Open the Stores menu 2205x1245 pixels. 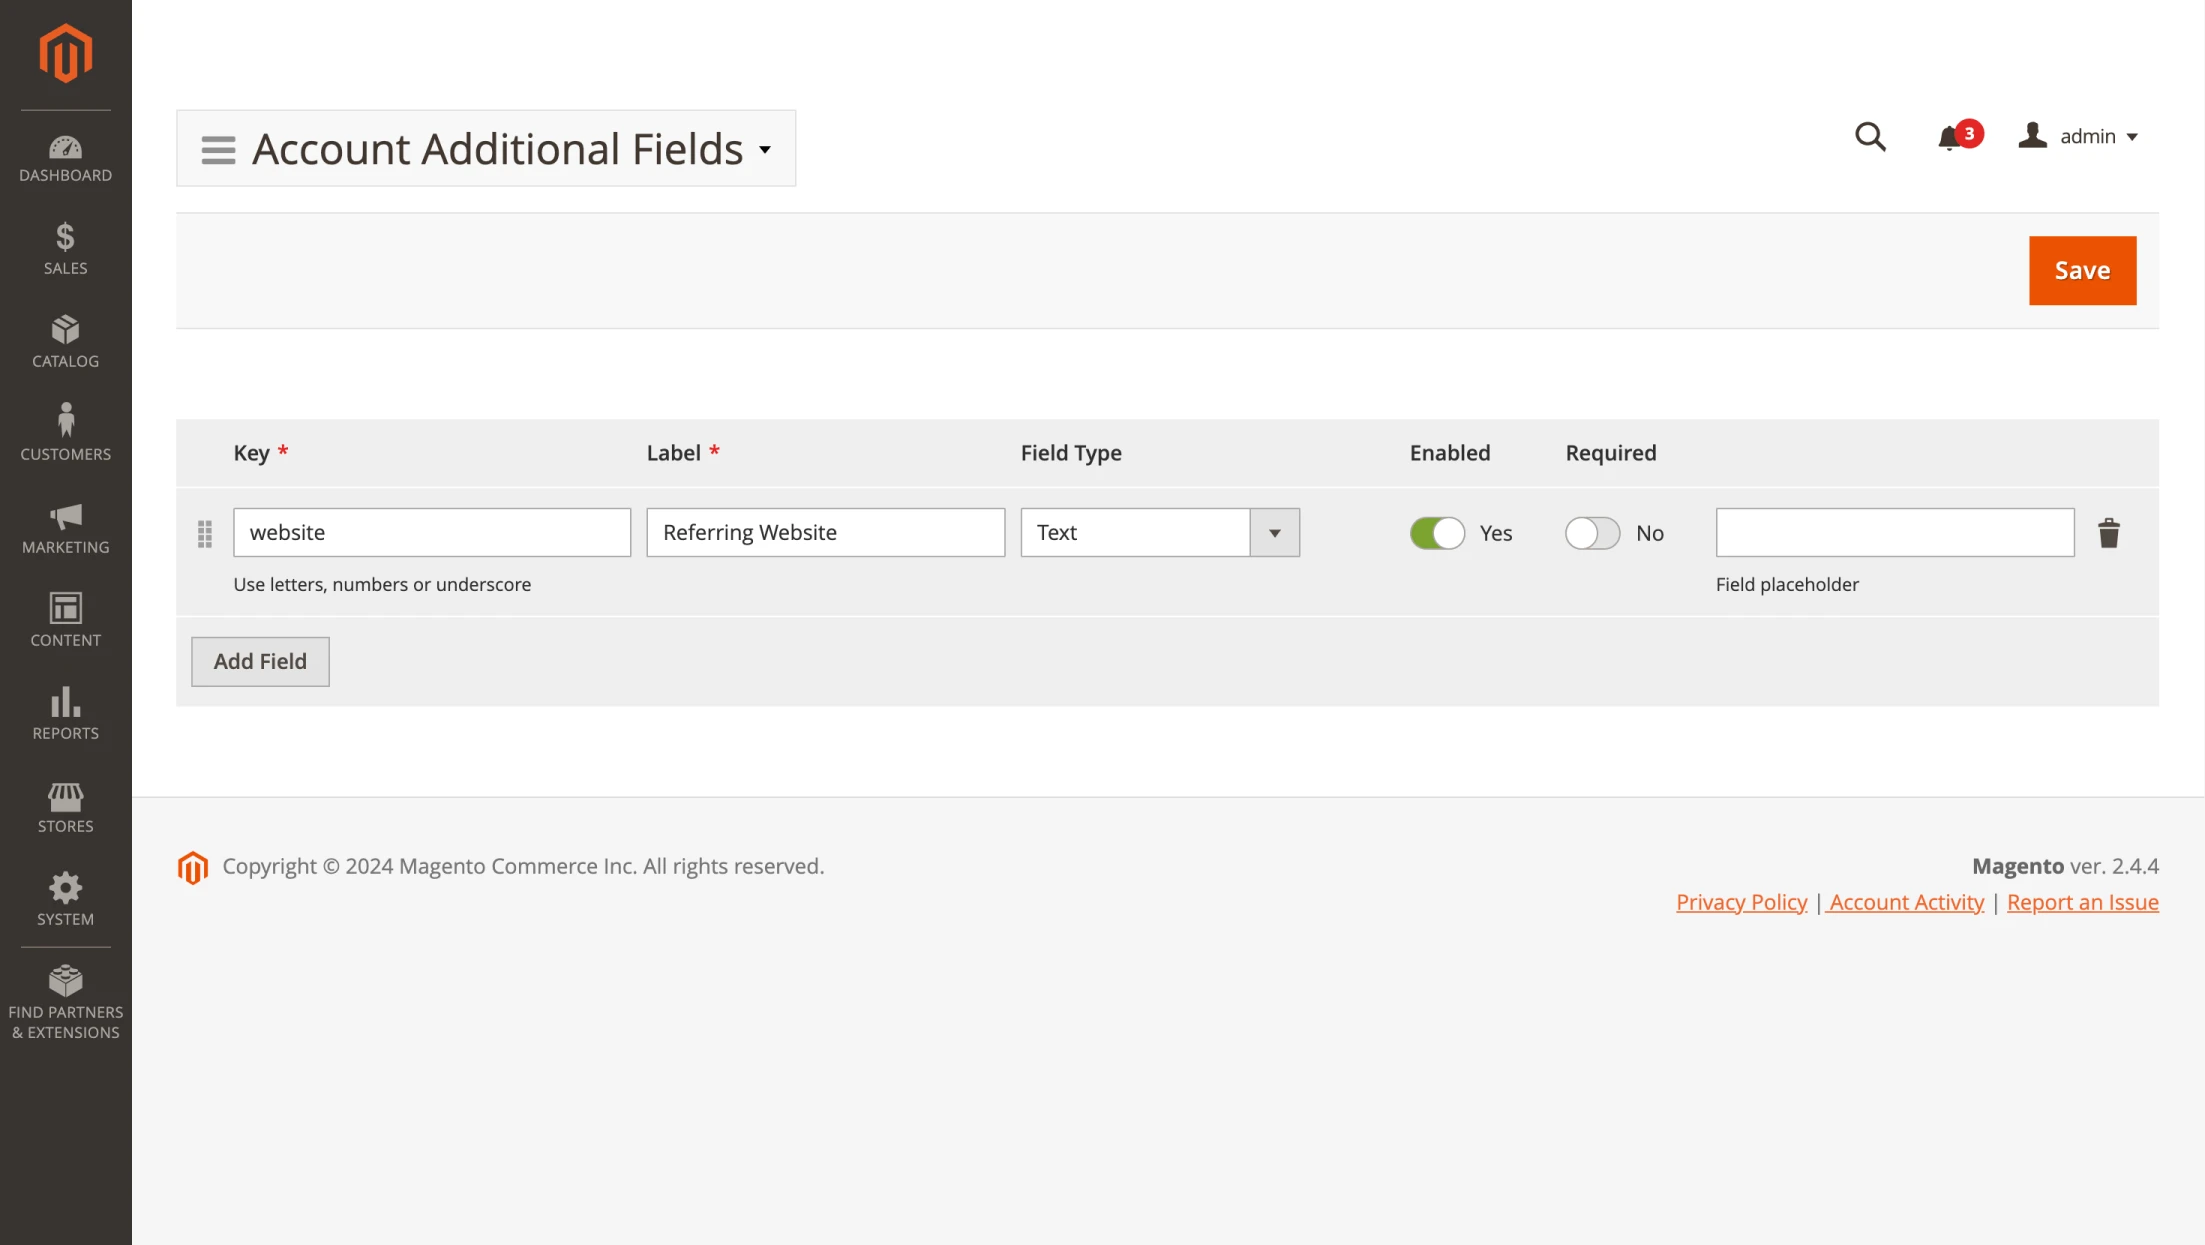click(66, 806)
